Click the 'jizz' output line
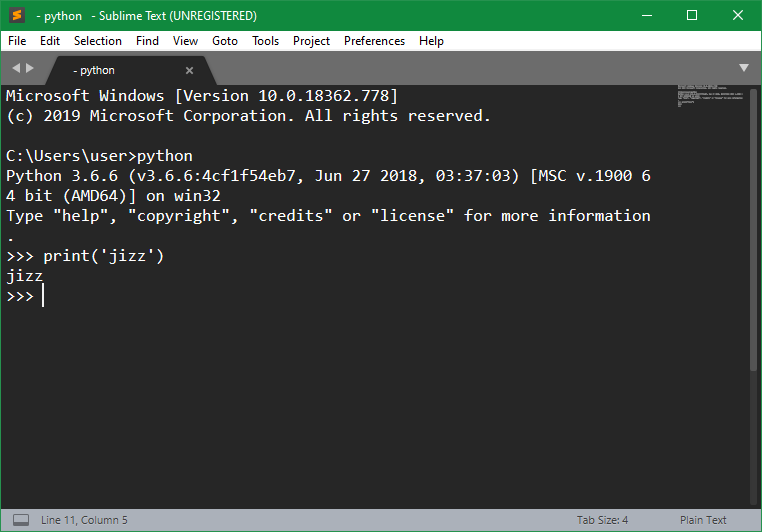Screen dimensions: 762x532 [x=24, y=276]
